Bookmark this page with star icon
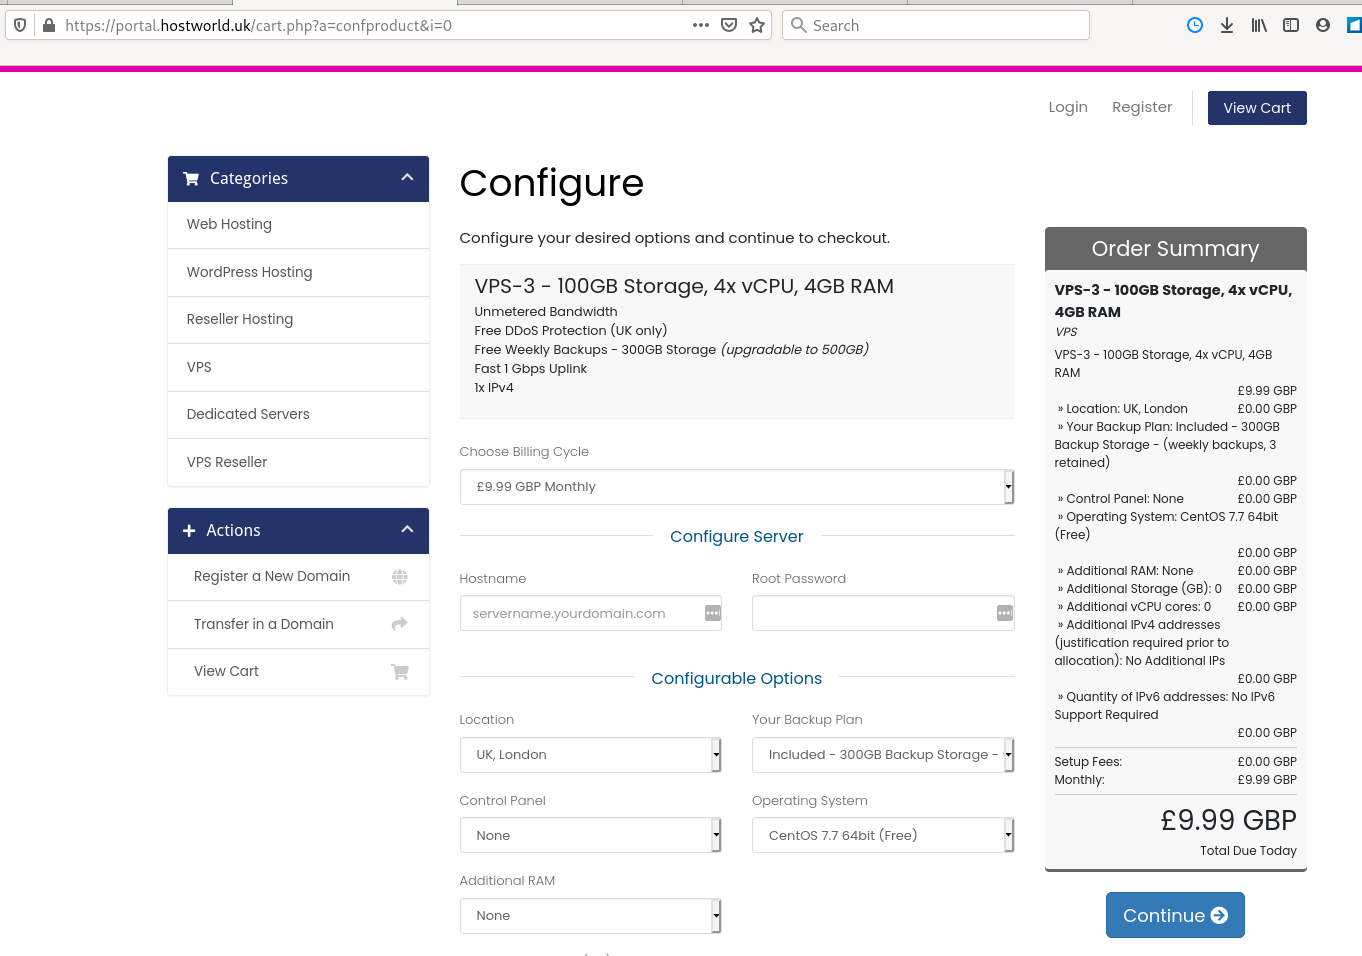1362x956 pixels. click(757, 25)
